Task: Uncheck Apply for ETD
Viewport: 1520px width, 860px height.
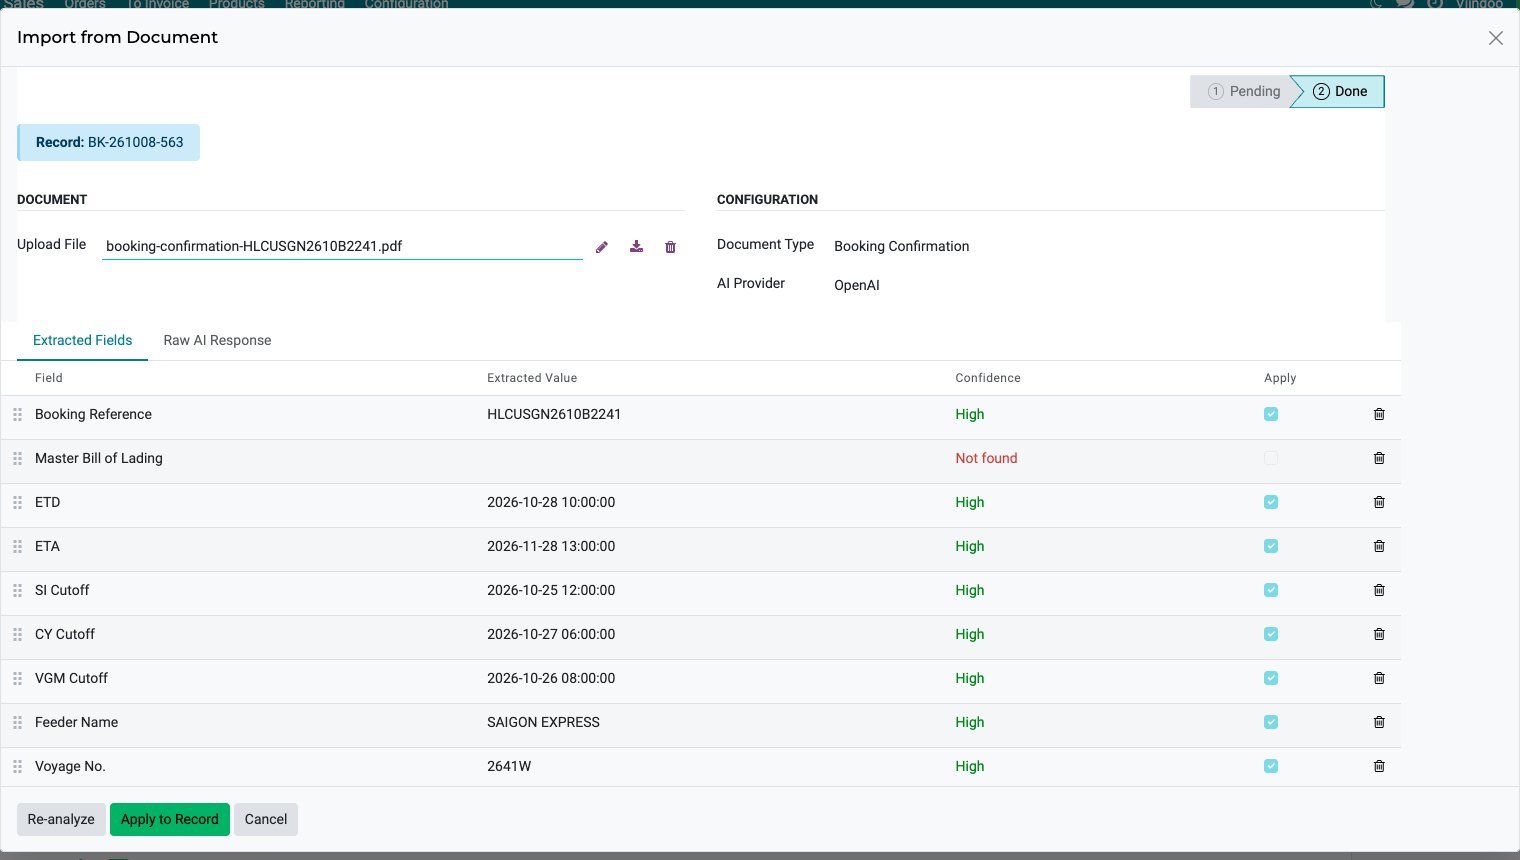Action: coord(1271,502)
